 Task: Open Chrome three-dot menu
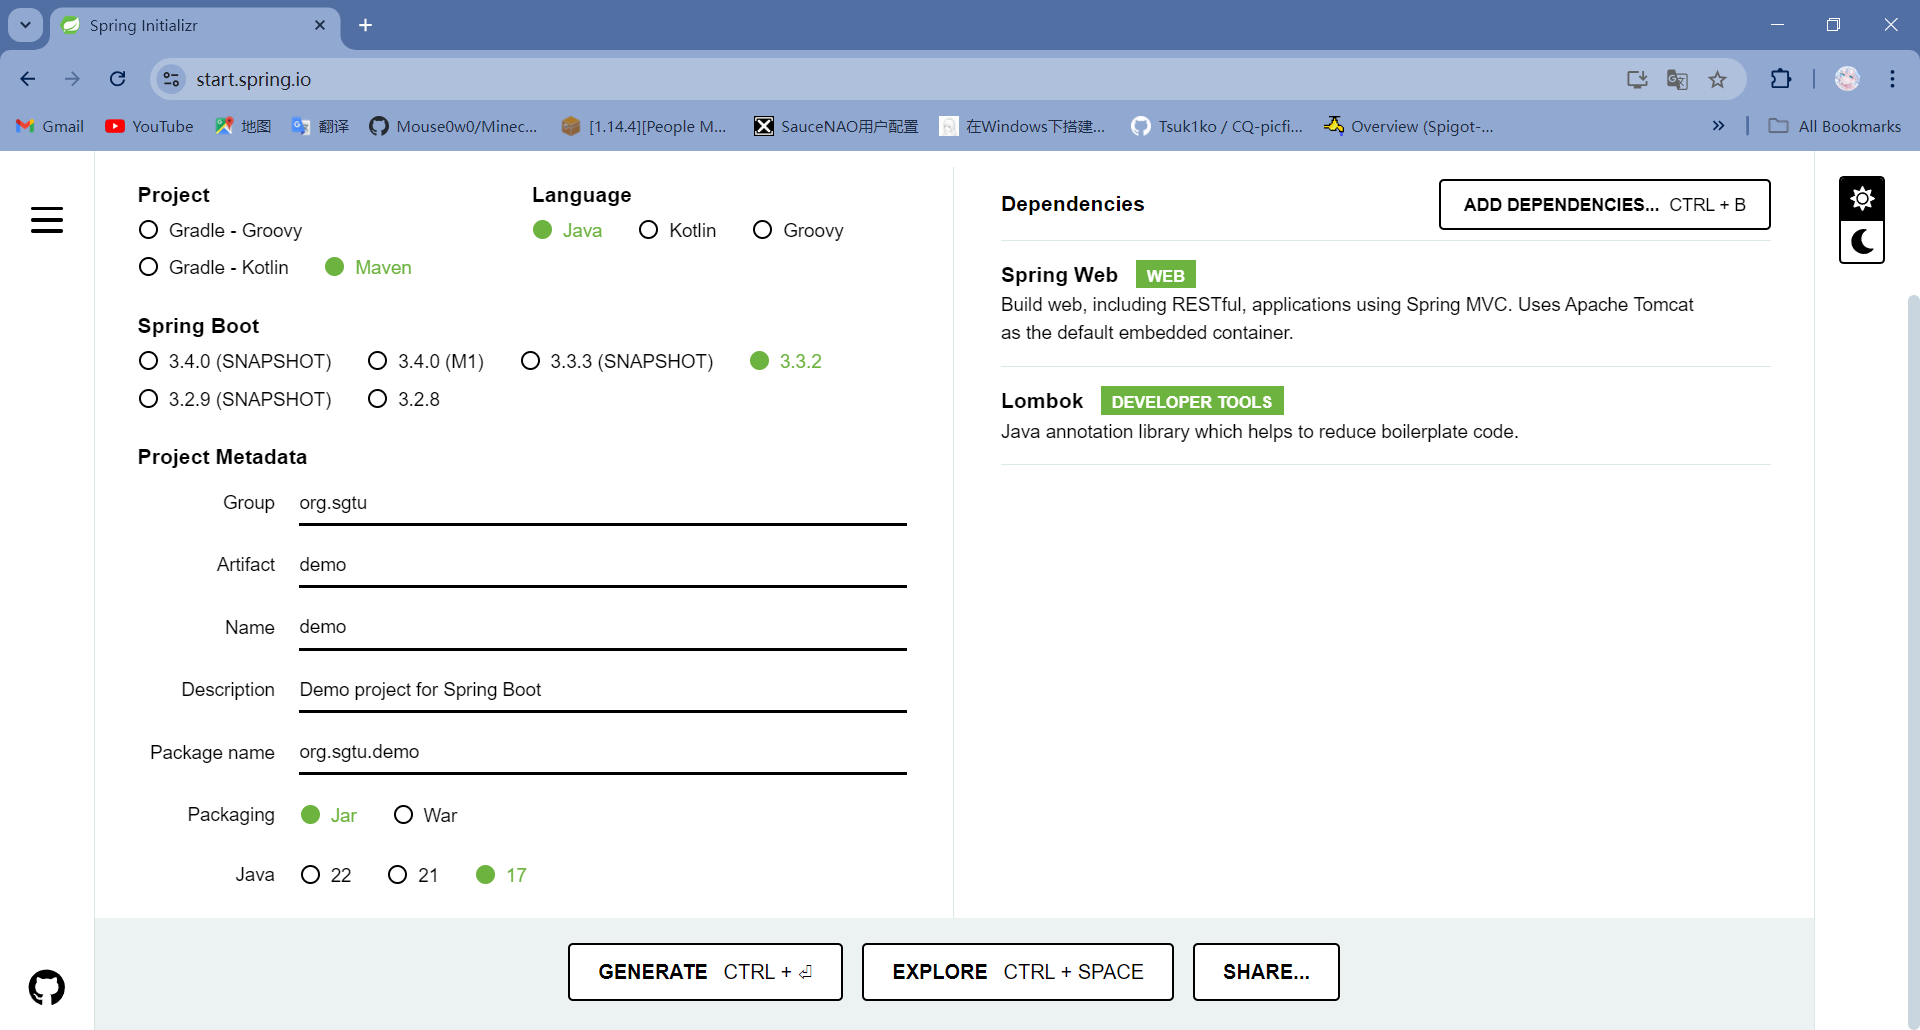click(1892, 79)
